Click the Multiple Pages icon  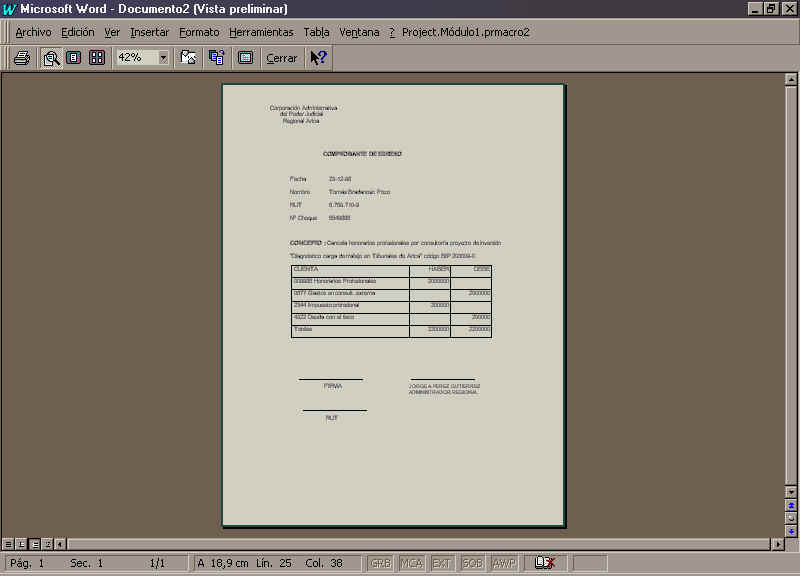coord(97,58)
